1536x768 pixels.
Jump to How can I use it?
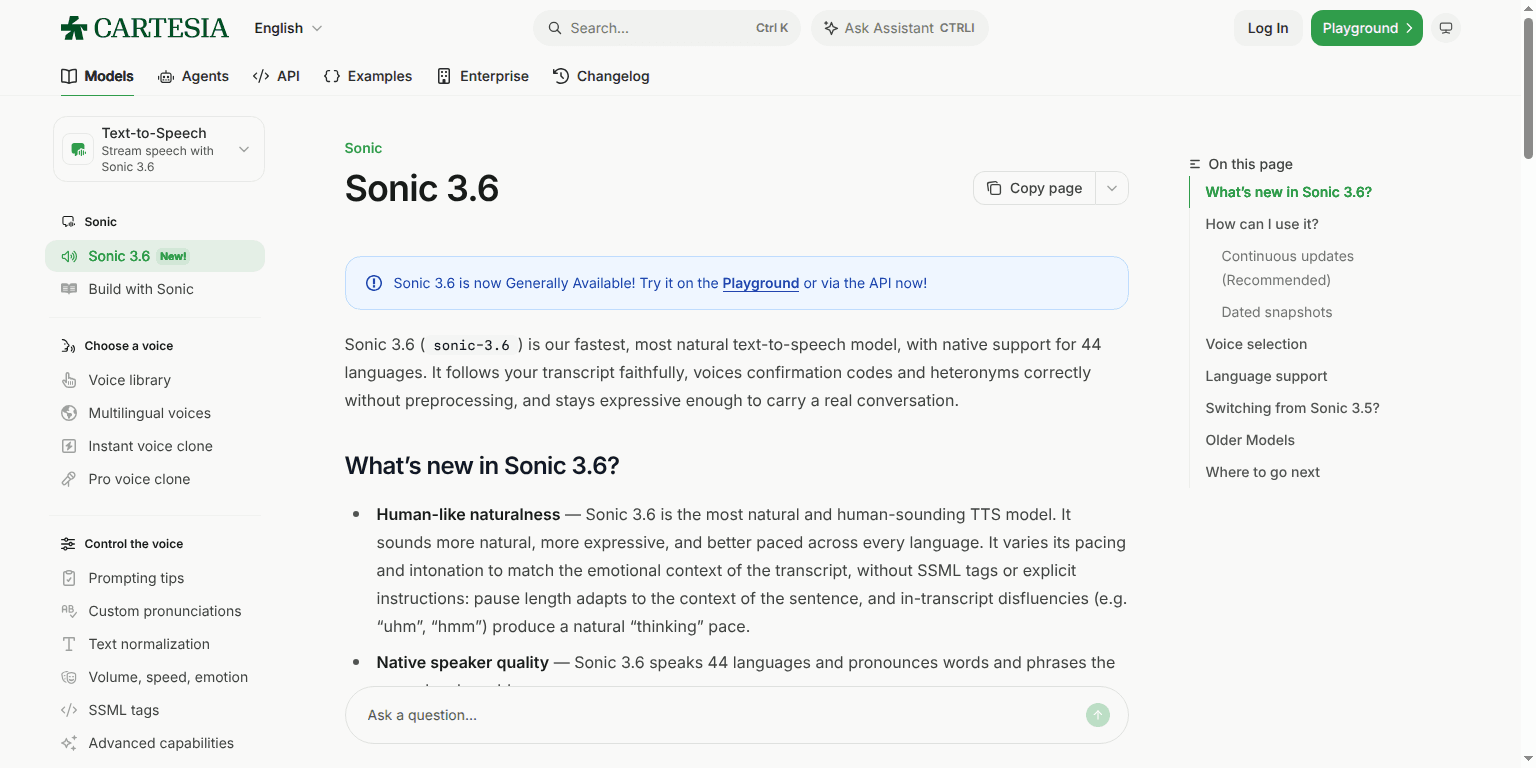1262,224
